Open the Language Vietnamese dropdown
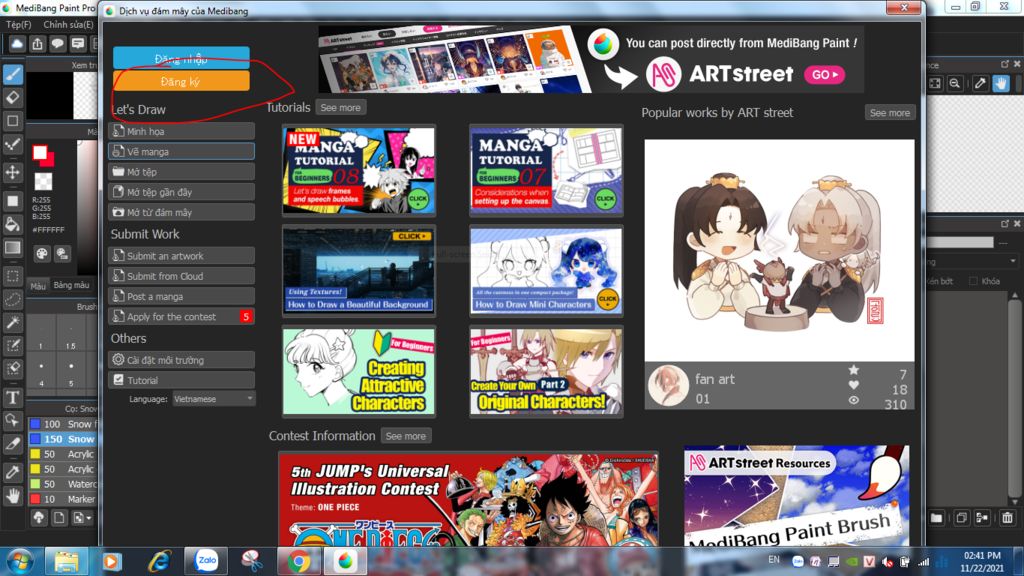 (x=214, y=398)
